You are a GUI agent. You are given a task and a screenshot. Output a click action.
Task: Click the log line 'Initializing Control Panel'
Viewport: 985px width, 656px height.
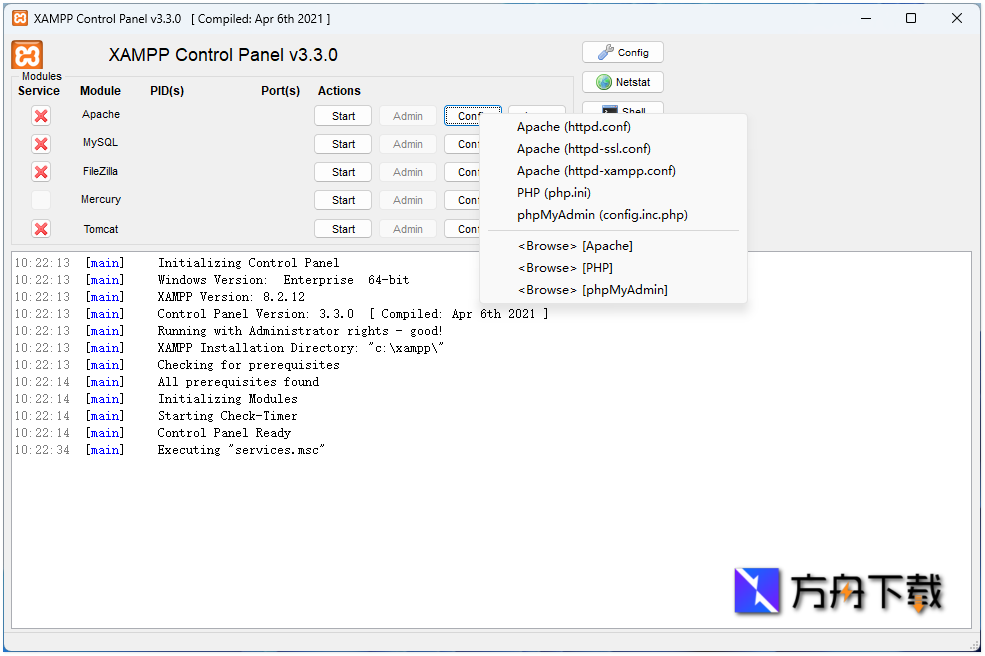(x=248, y=263)
